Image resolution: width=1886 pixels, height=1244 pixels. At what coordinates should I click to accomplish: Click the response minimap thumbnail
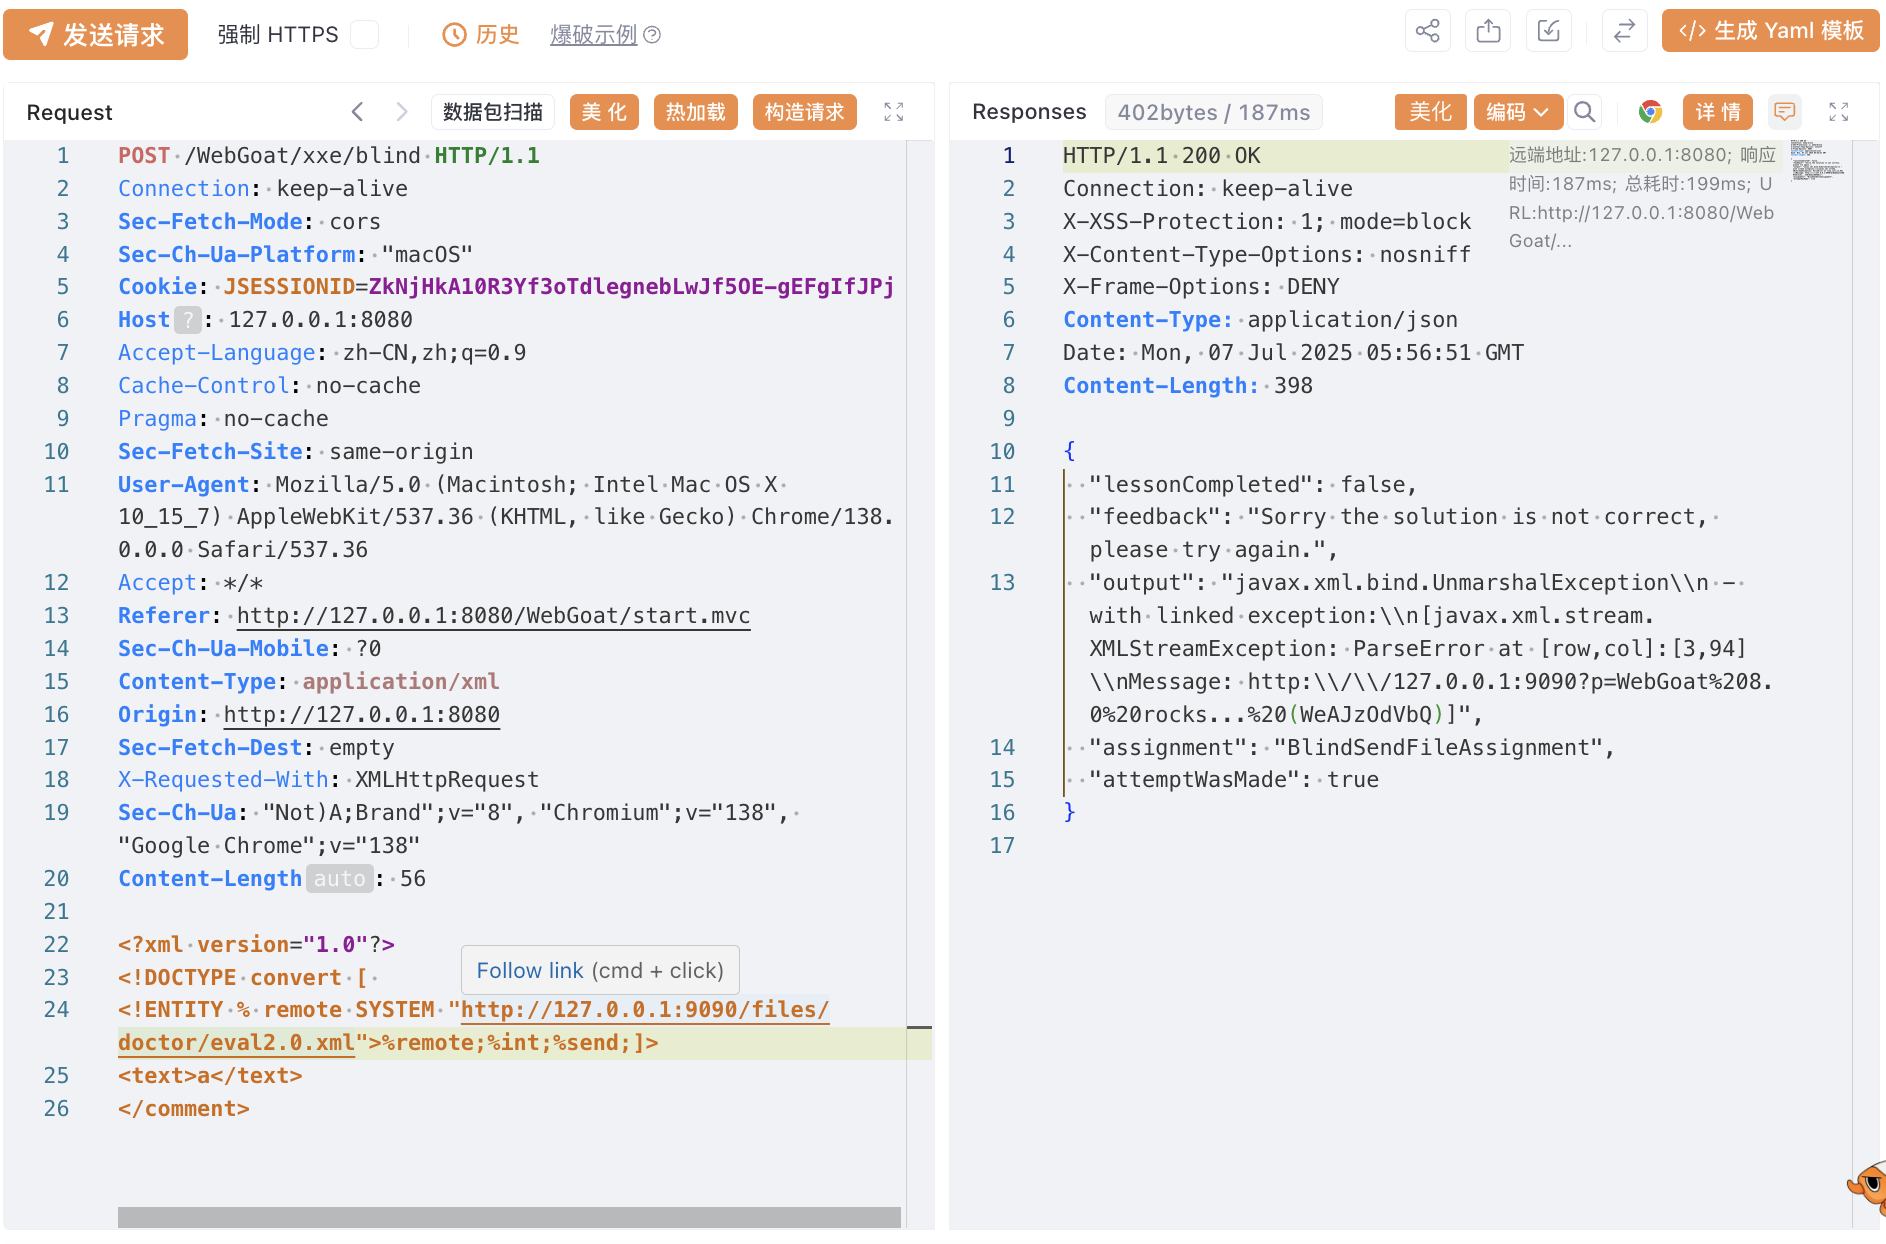tap(1817, 160)
